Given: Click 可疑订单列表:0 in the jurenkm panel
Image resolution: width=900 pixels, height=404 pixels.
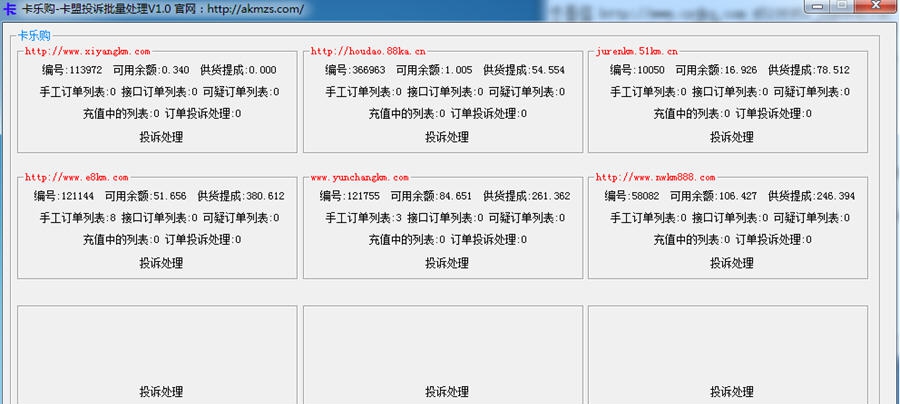Looking at the screenshot, I should click(x=812, y=92).
